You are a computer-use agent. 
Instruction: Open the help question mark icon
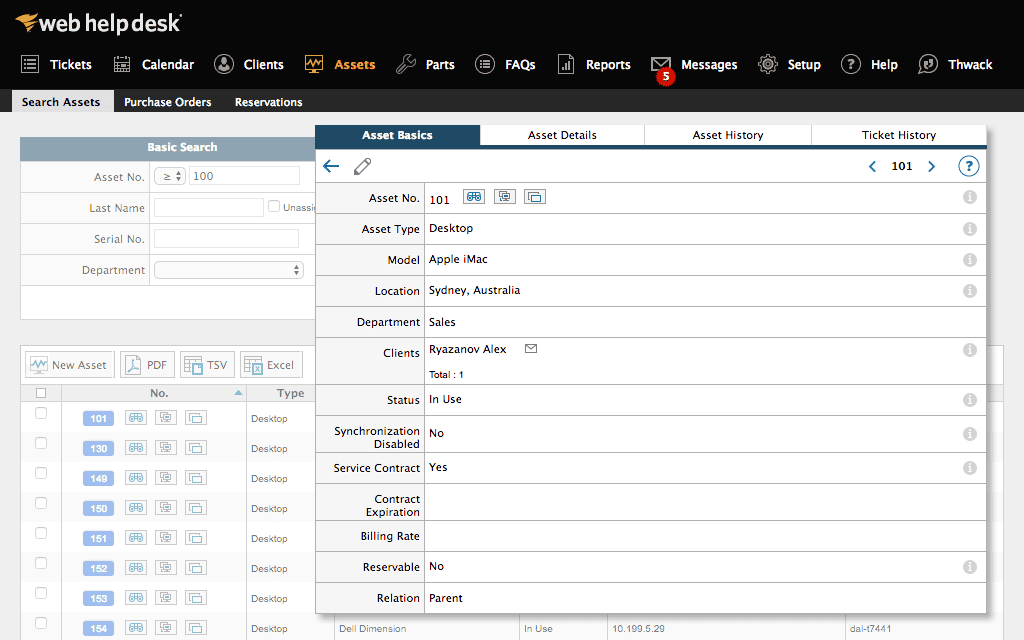coord(968,166)
